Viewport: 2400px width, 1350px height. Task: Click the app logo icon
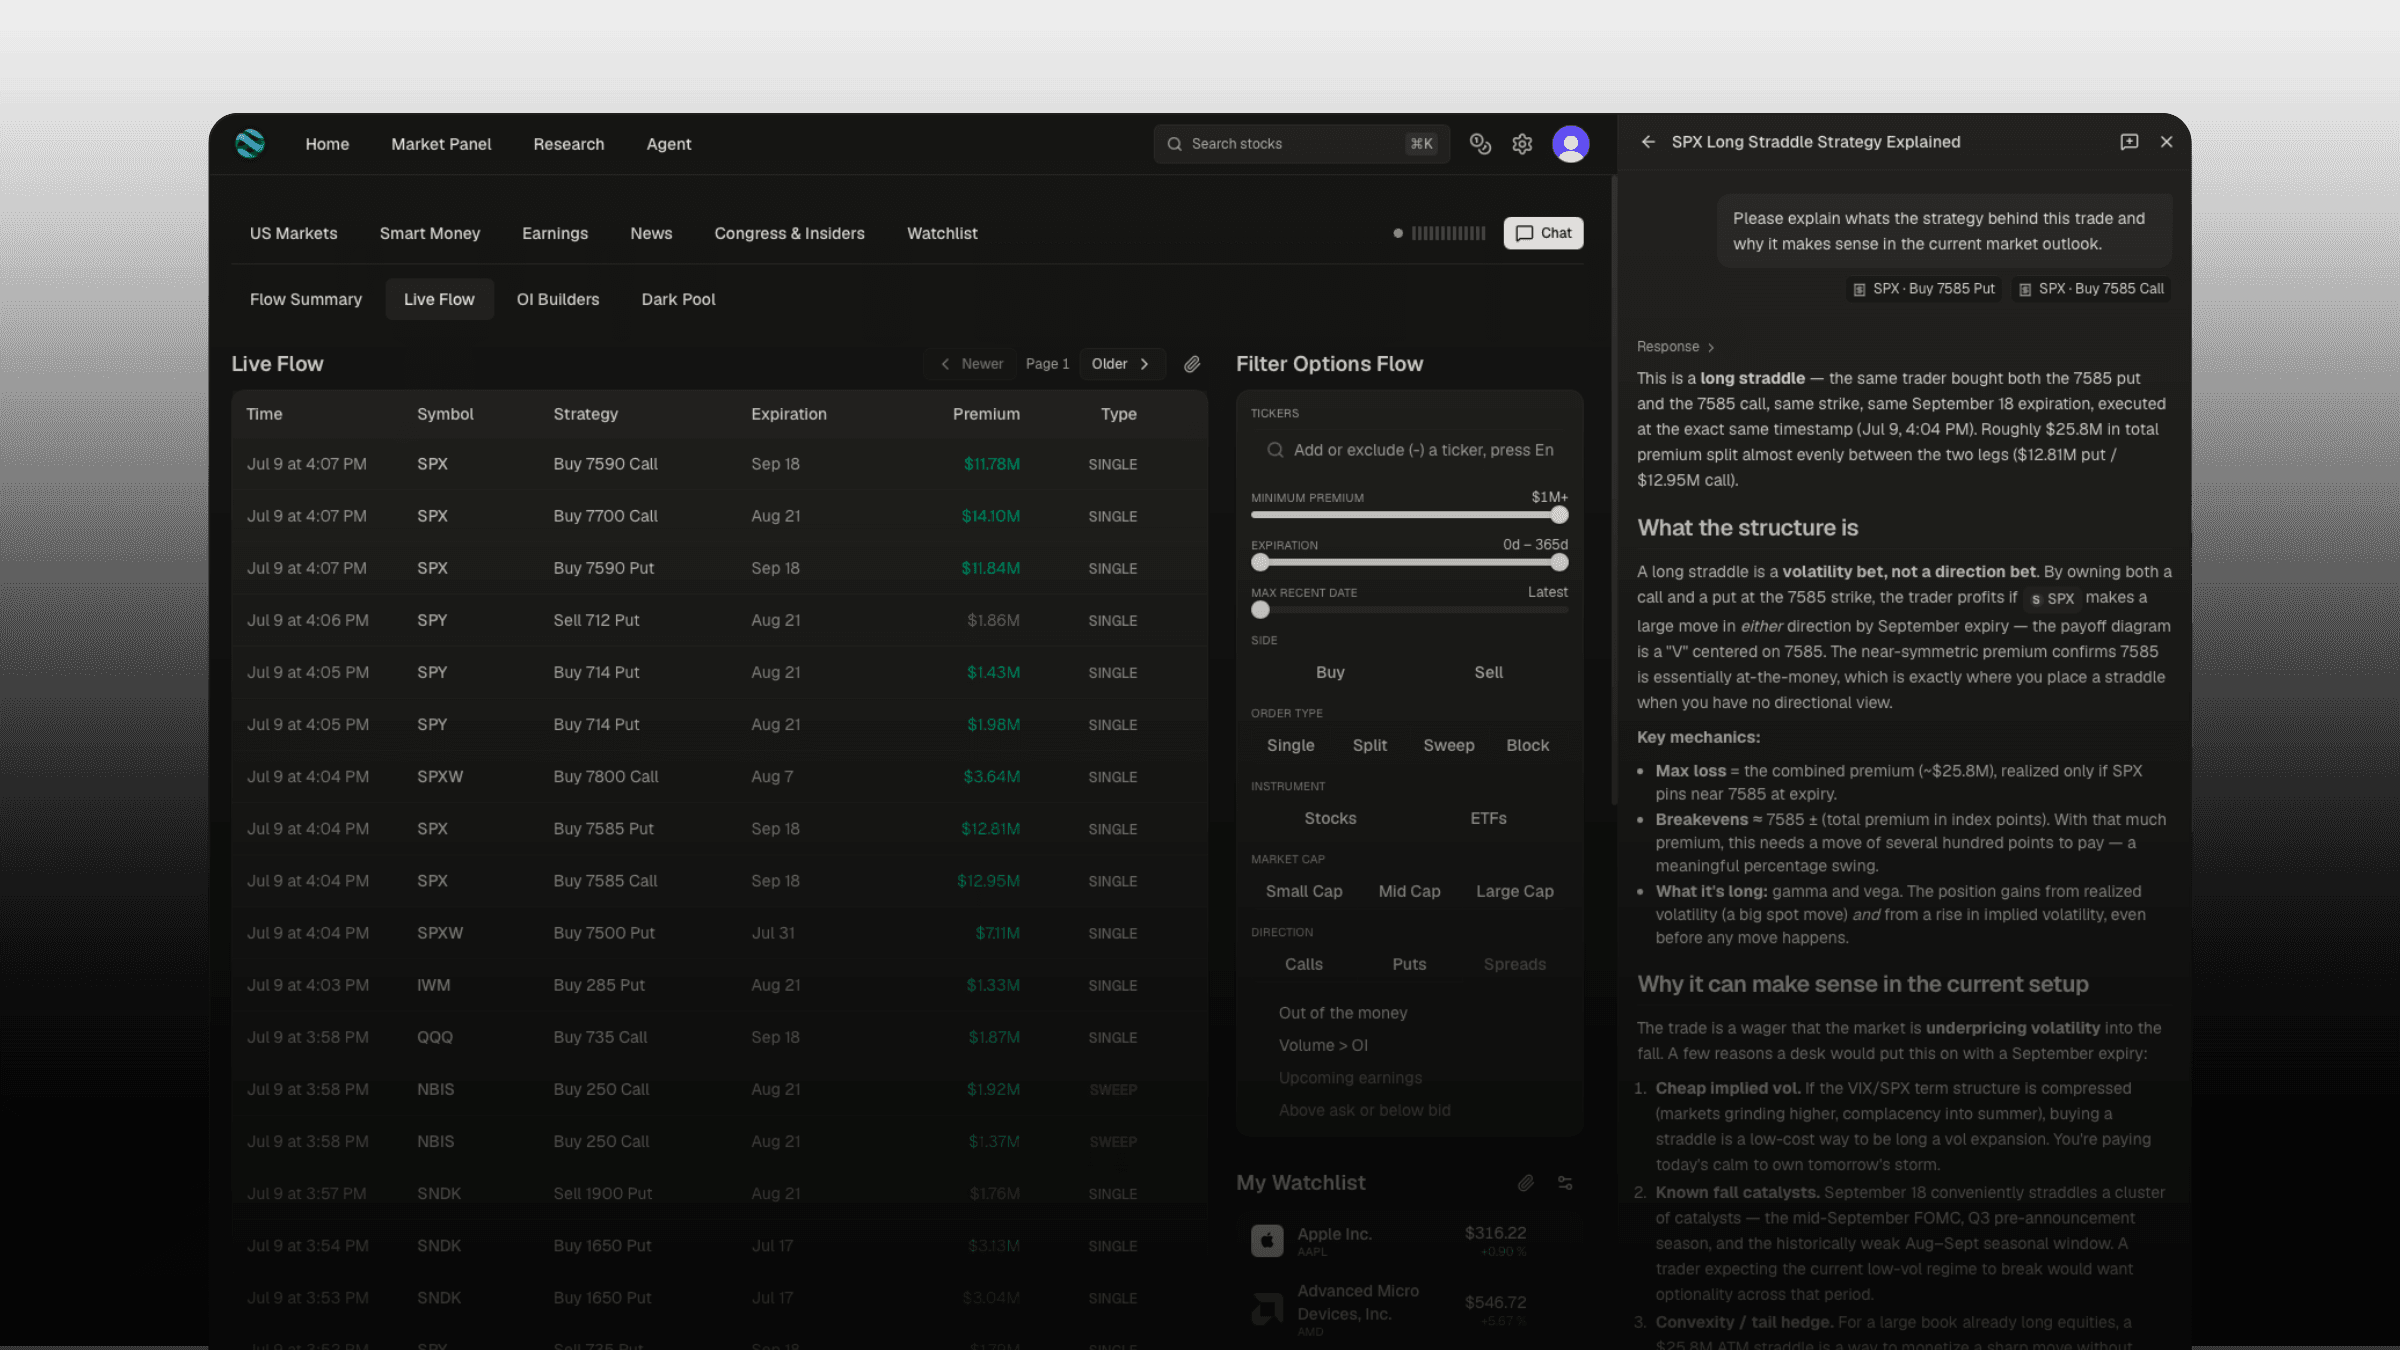point(250,144)
